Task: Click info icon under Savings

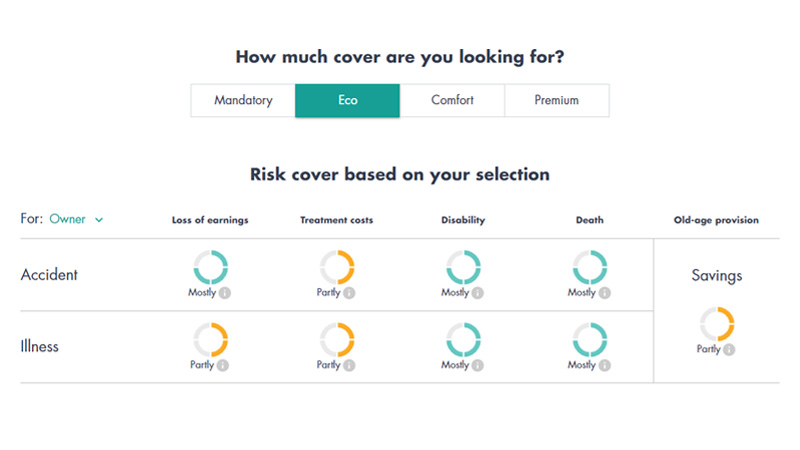Action: [x=729, y=350]
